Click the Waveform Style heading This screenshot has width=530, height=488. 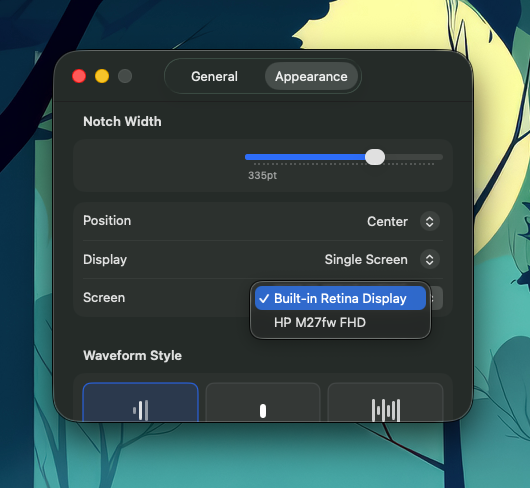coord(132,356)
